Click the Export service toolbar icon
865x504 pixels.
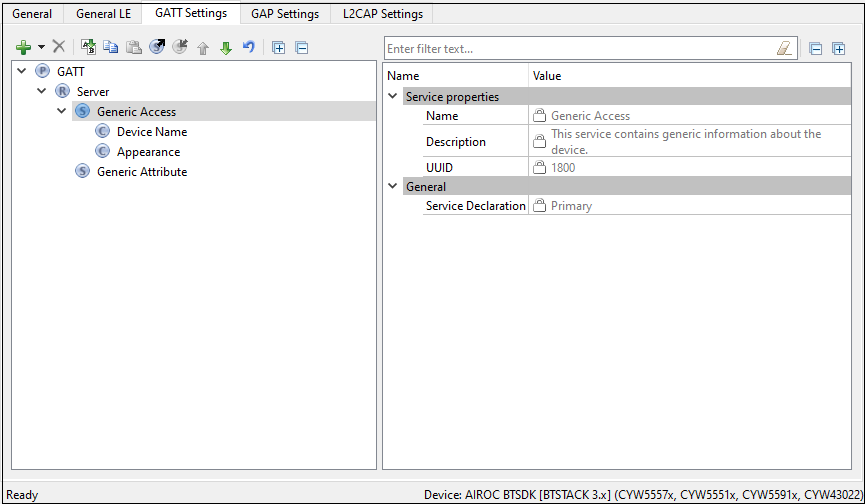[x=157, y=47]
